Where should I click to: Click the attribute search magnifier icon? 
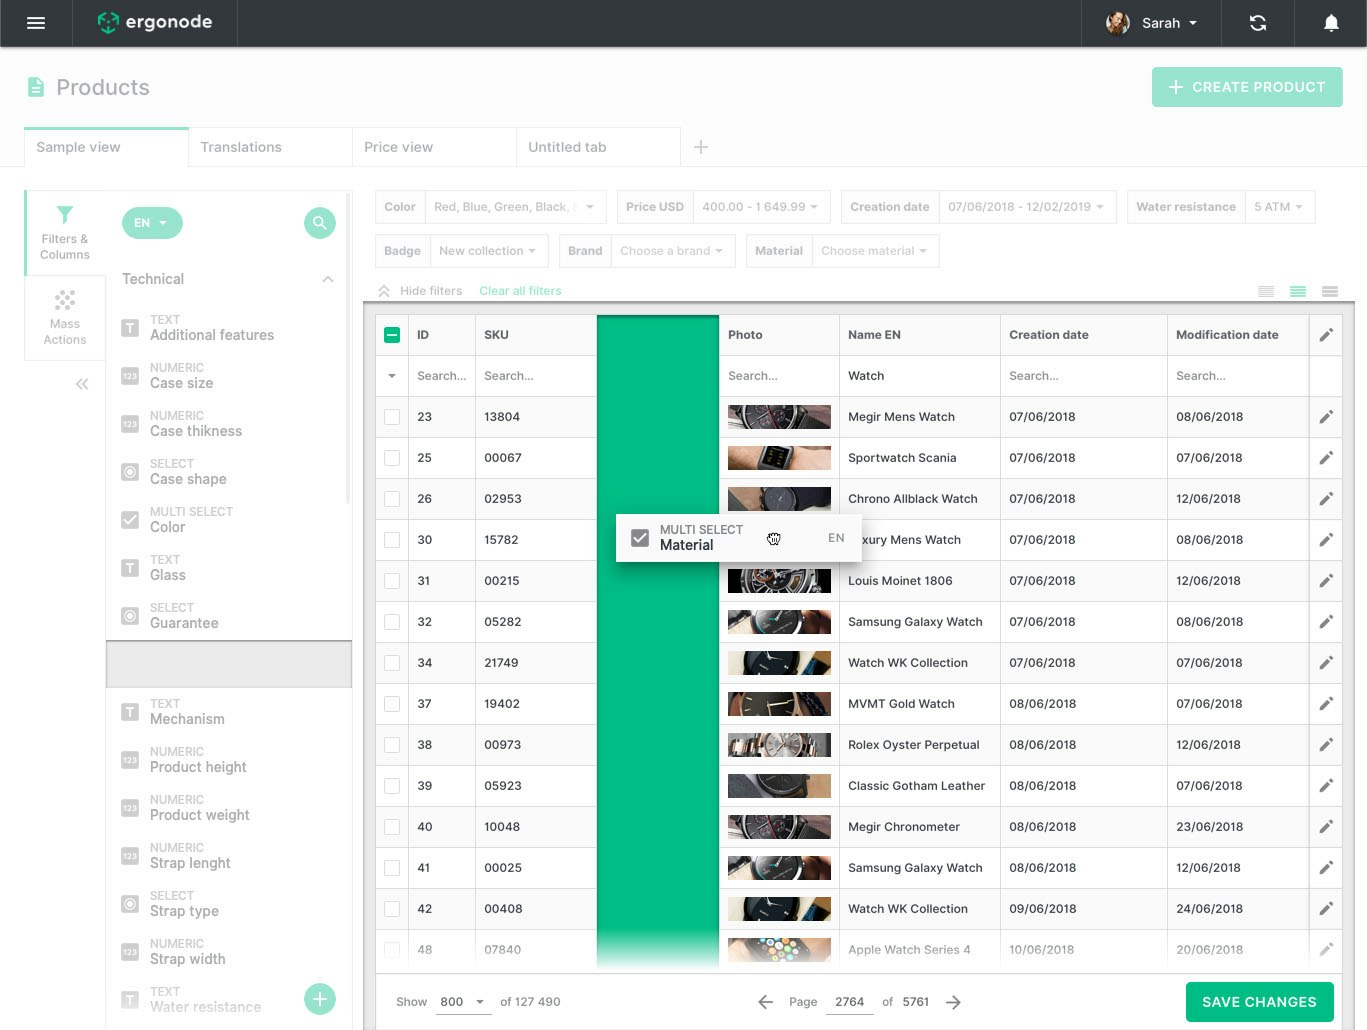(319, 223)
